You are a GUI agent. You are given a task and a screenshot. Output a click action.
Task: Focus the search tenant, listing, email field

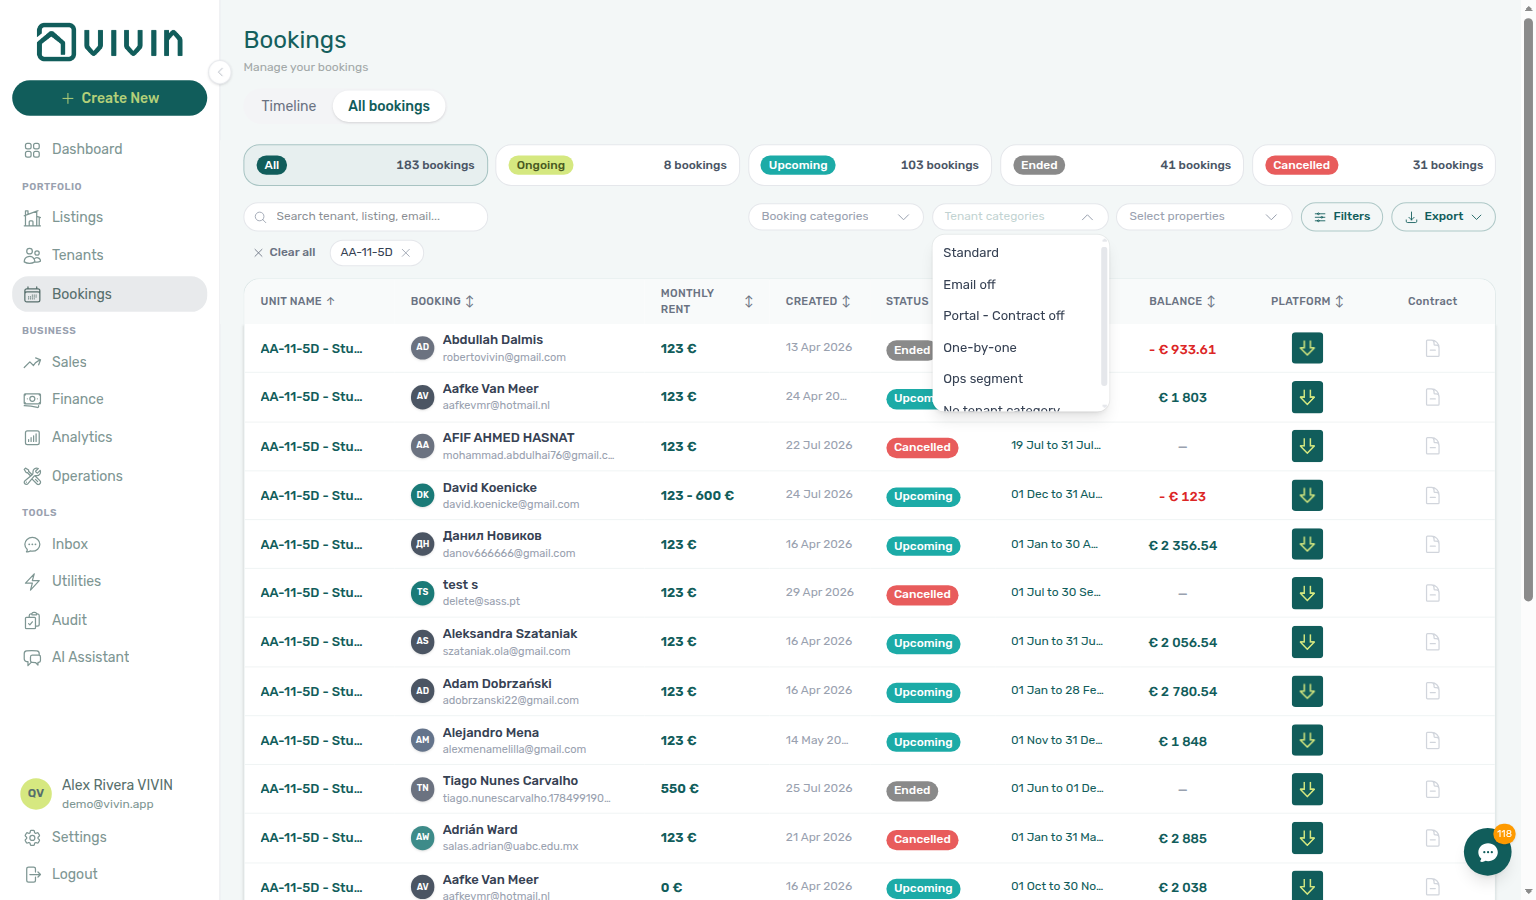tap(366, 217)
